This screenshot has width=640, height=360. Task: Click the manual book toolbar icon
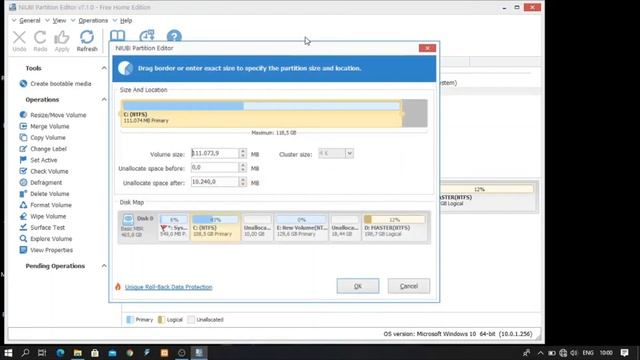(x=118, y=36)
